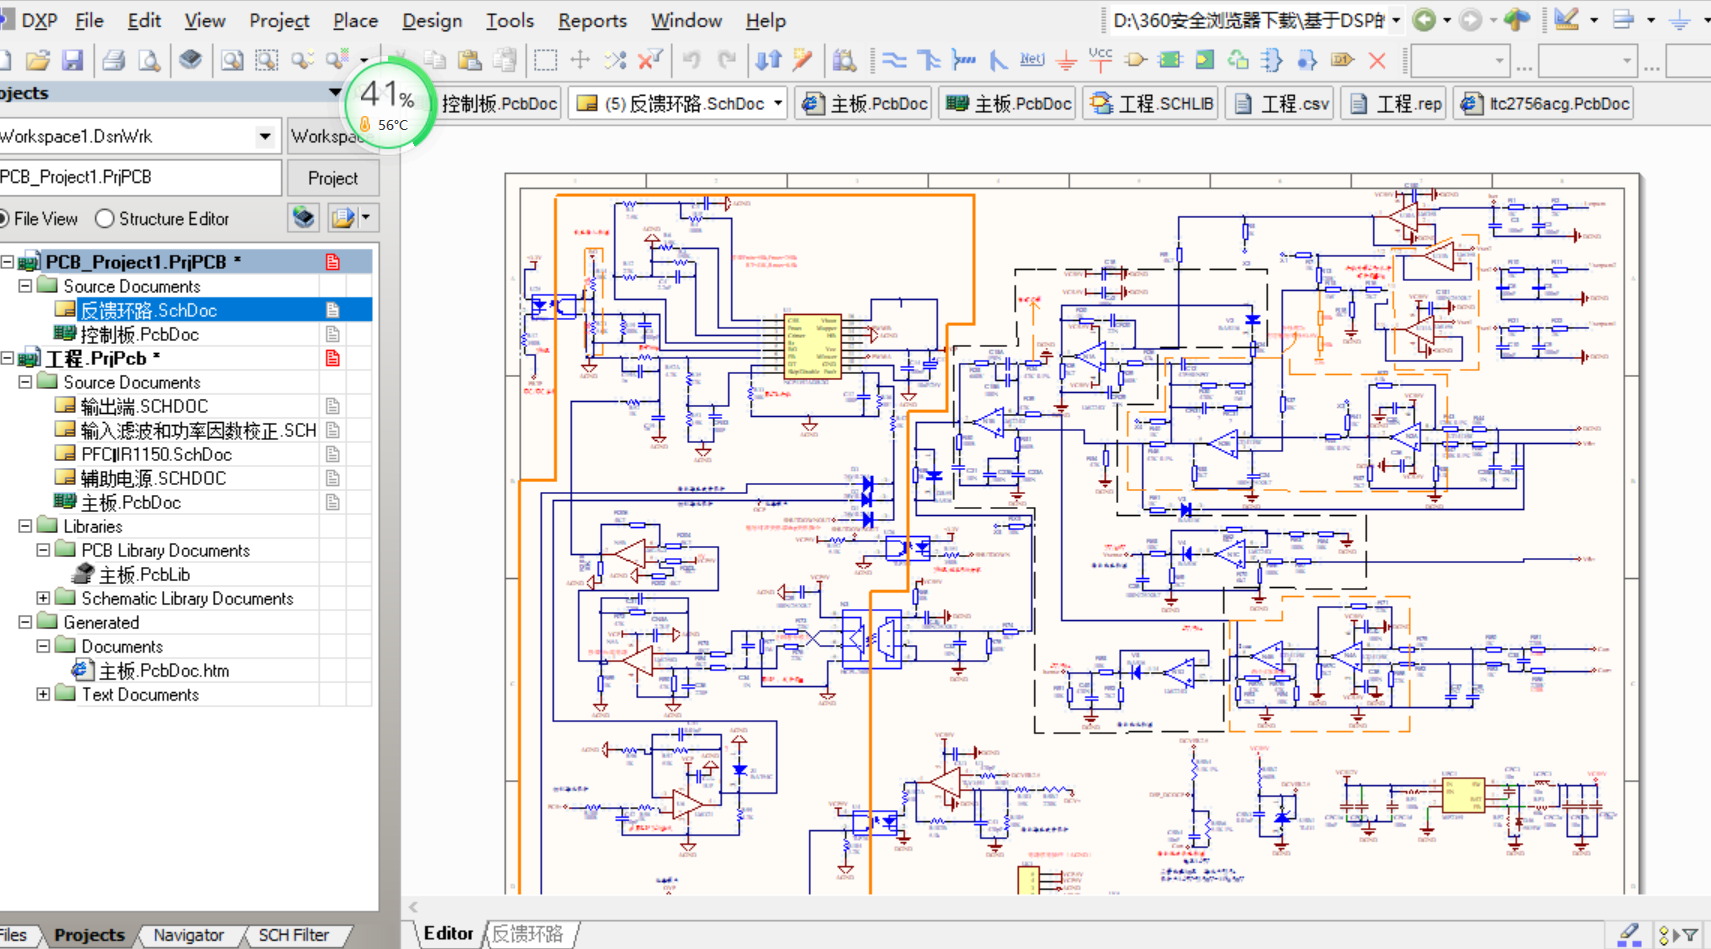
Task: Select the Structure Editor radio button
Action: (104, 218)
